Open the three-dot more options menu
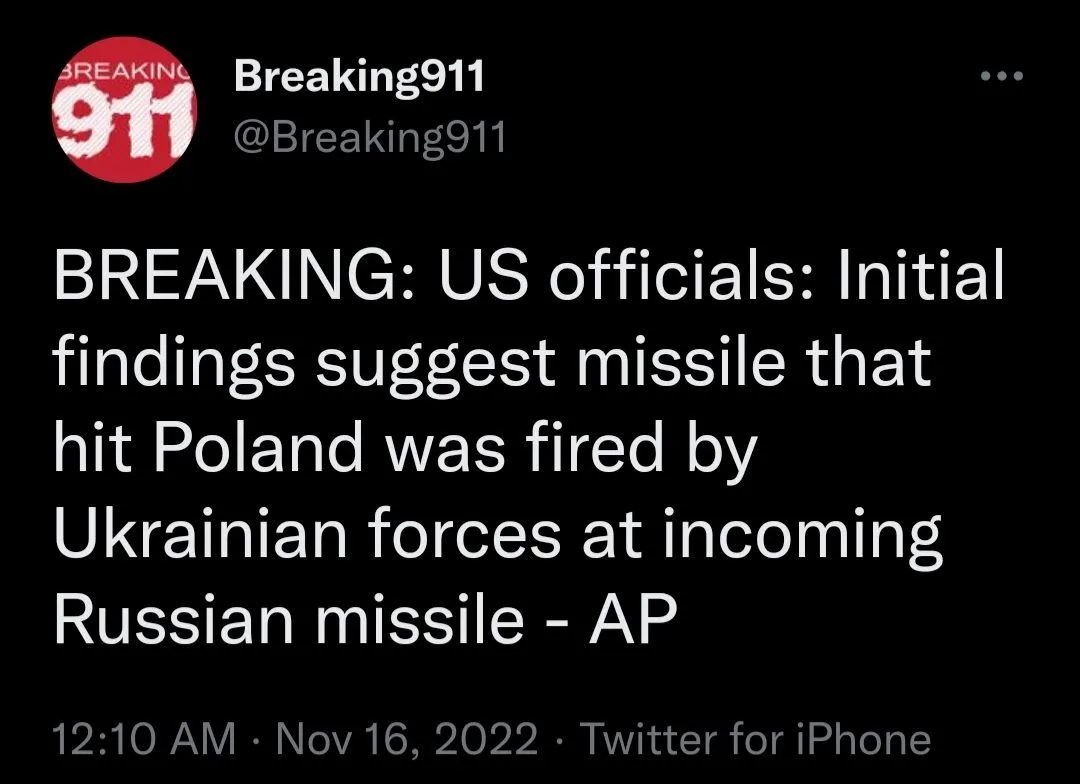Viewport: 1080px width, 784px height. click(1001, 77)
